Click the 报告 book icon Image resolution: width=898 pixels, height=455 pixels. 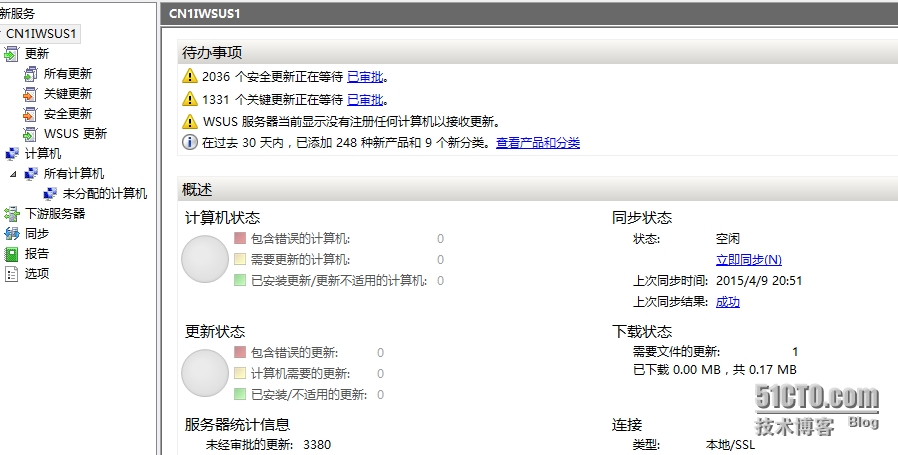11,254
